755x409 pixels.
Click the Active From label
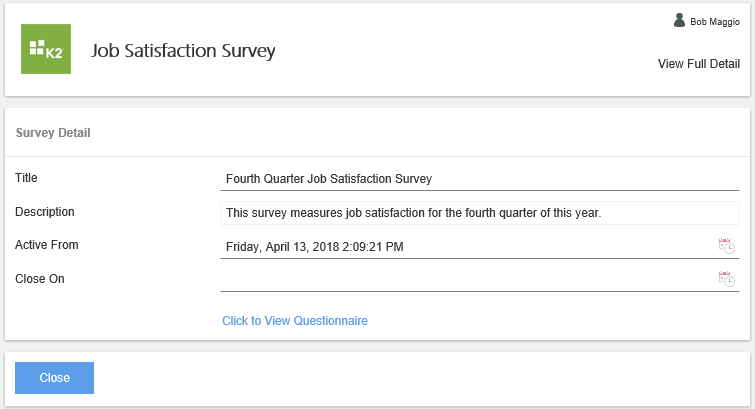[x=46, y=245]
